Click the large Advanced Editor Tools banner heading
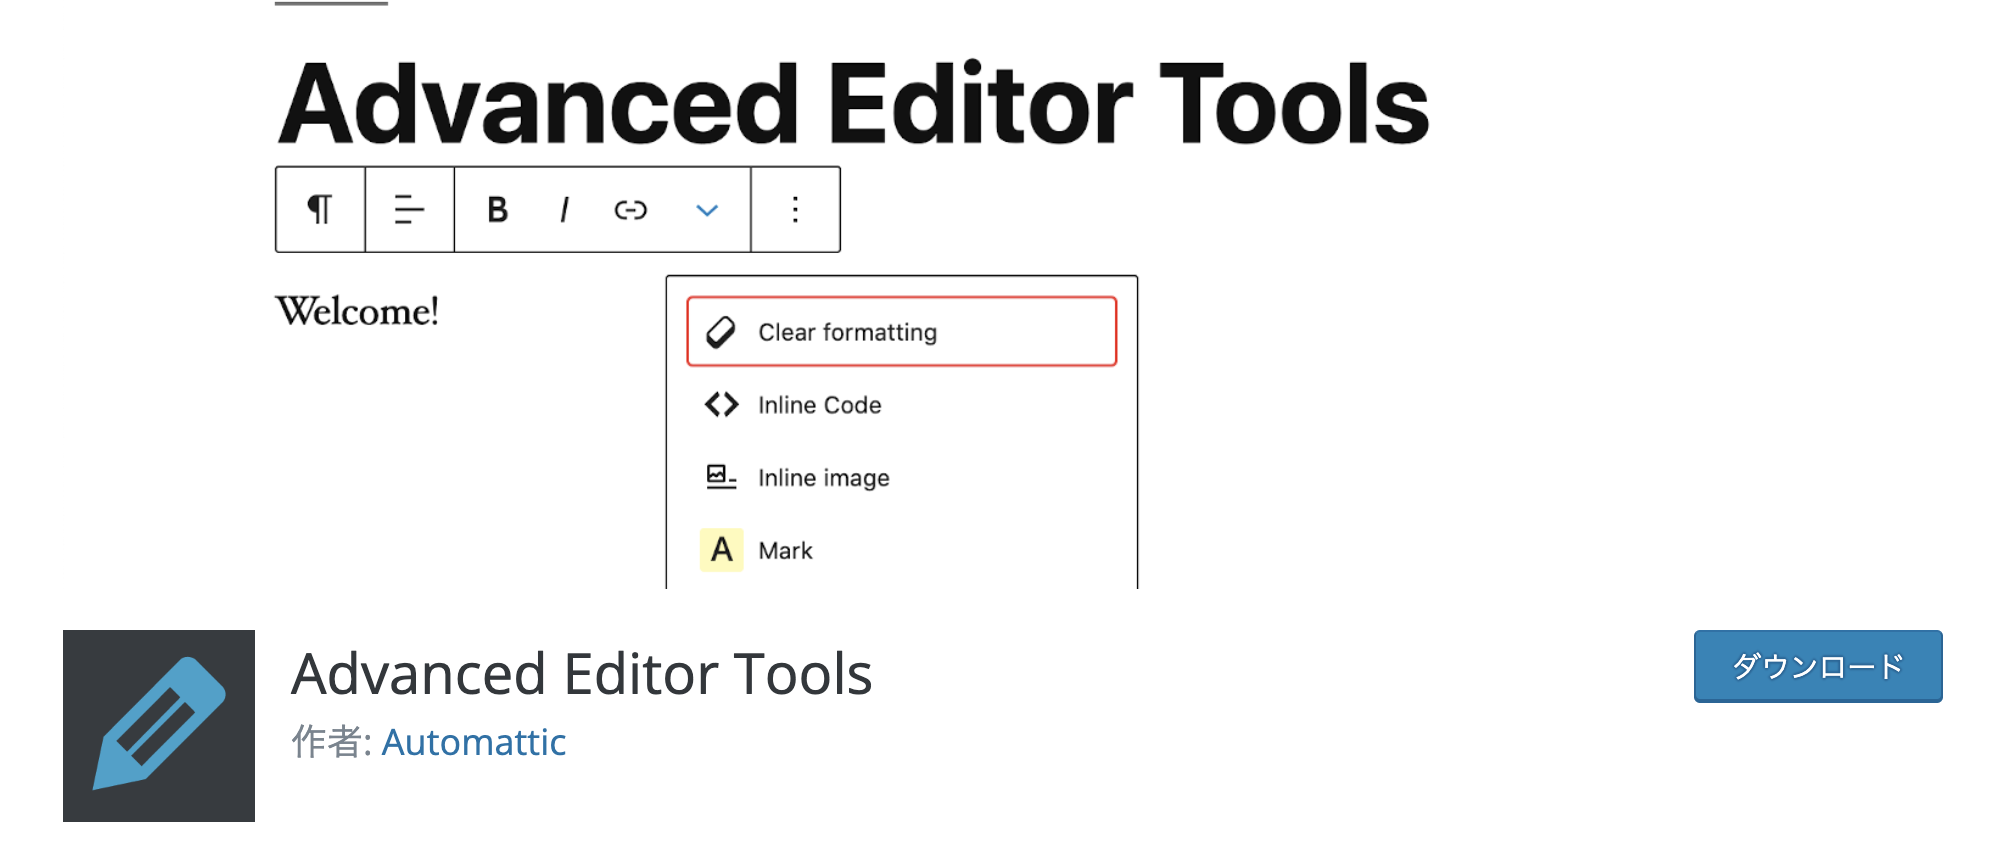Viewport: 1992px width, 860px height. pyautogui.click(x=853, y=104)
